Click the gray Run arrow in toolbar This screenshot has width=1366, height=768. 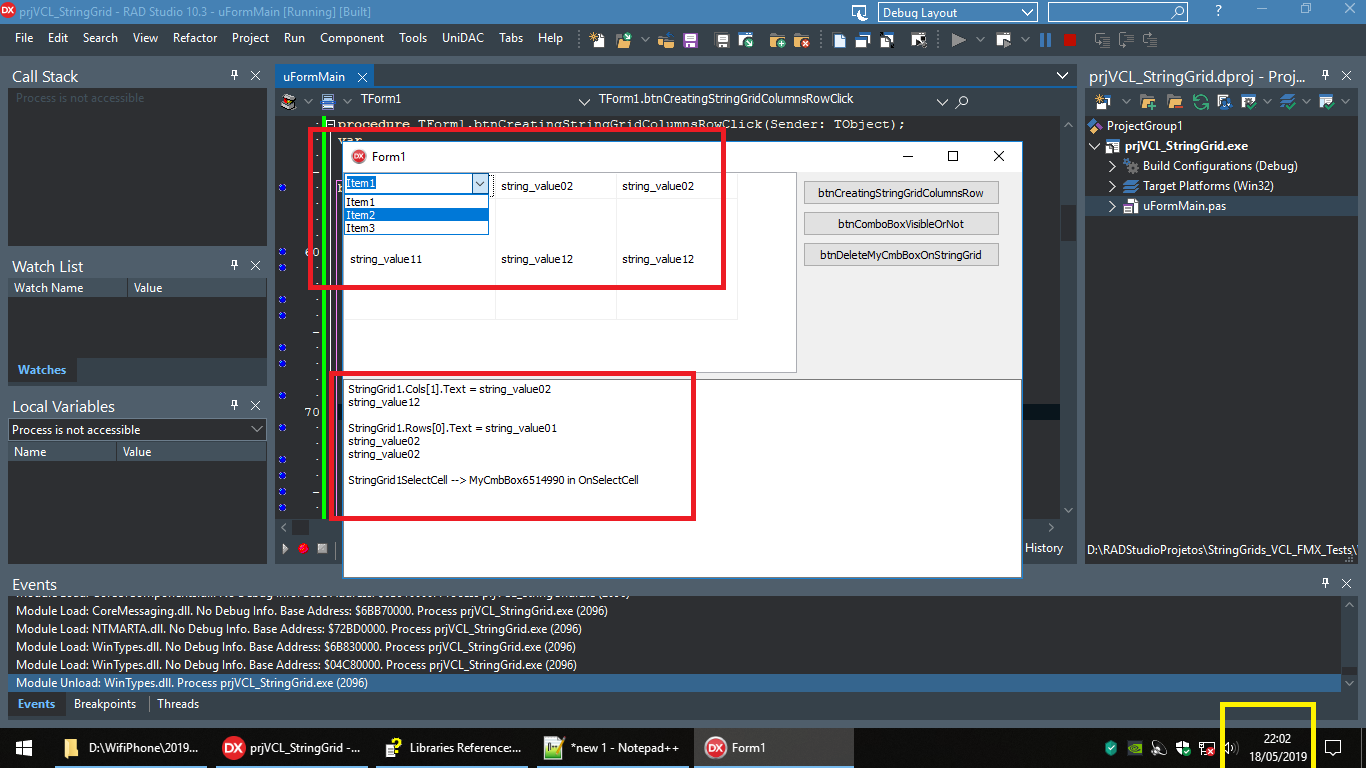[958, 40]
